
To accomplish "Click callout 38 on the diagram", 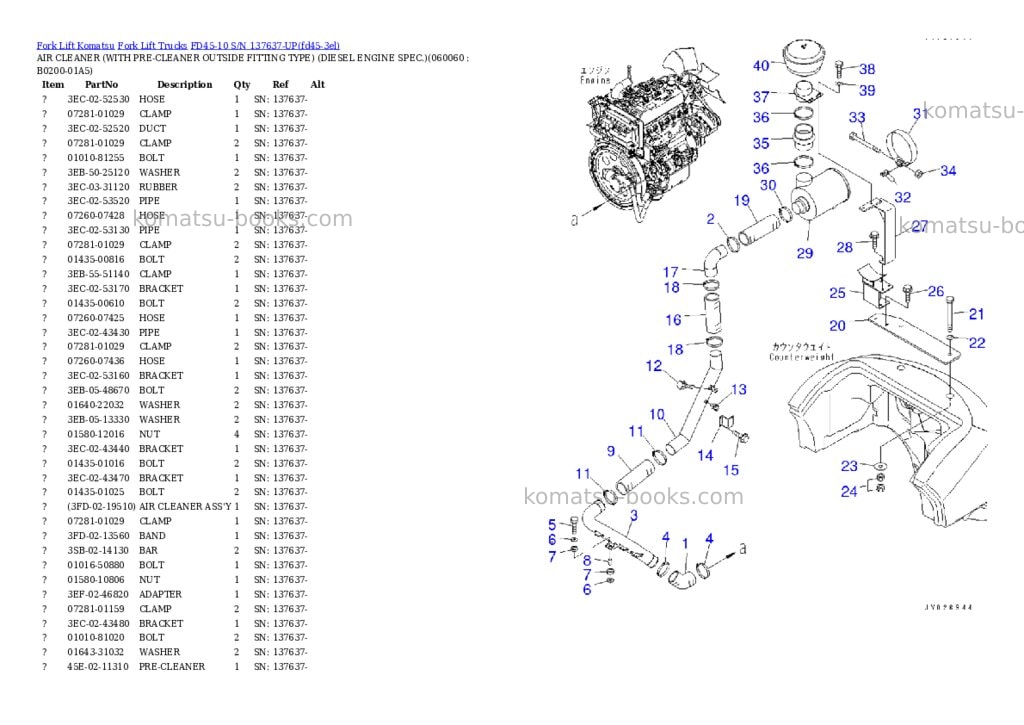I will (867, 69).
